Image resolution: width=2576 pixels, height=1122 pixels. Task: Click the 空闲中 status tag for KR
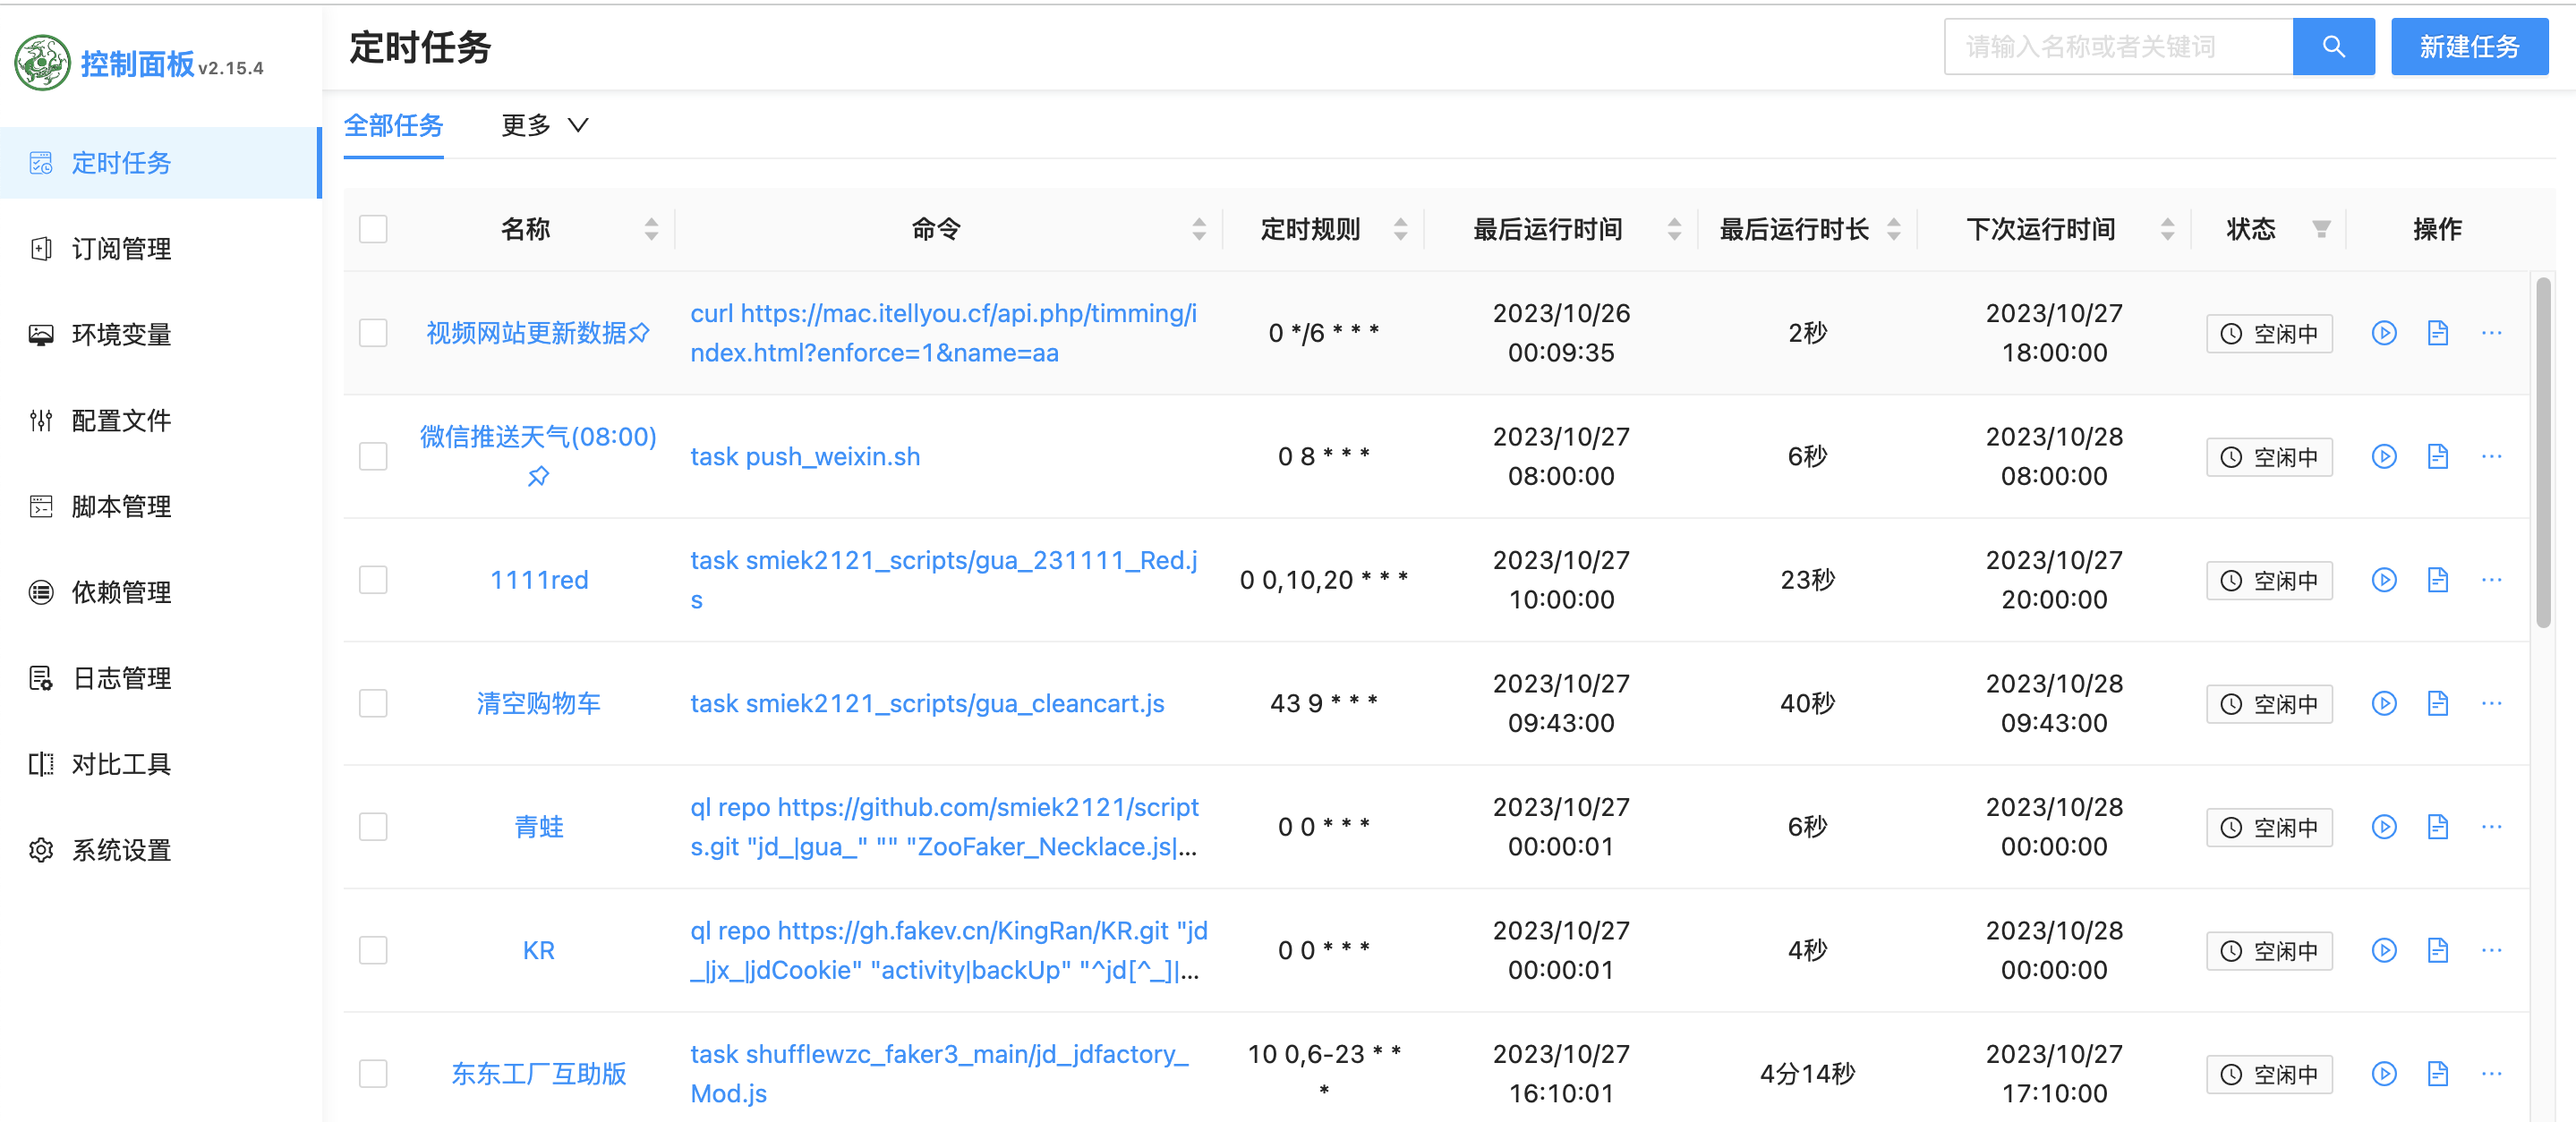point(2269,951)
